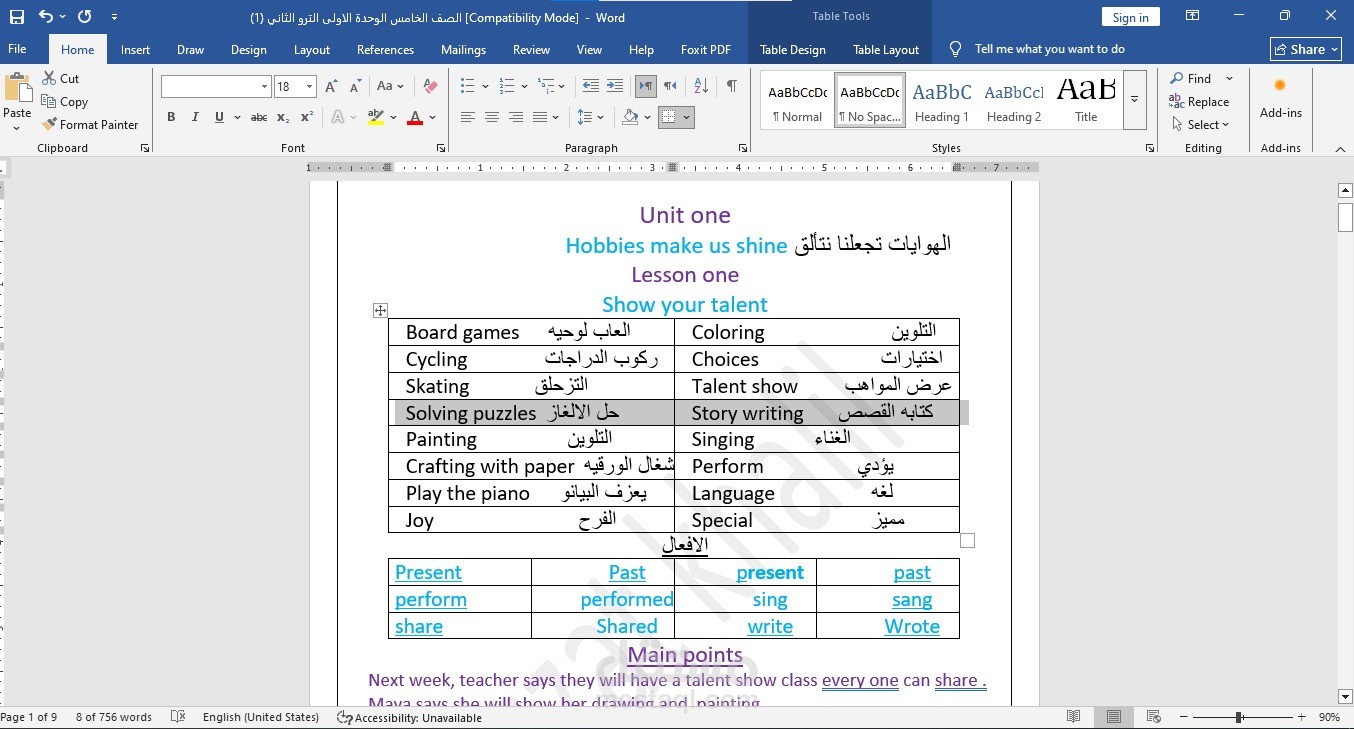Redo the last action
1354x729 pixels.
(x=84, y=16)
